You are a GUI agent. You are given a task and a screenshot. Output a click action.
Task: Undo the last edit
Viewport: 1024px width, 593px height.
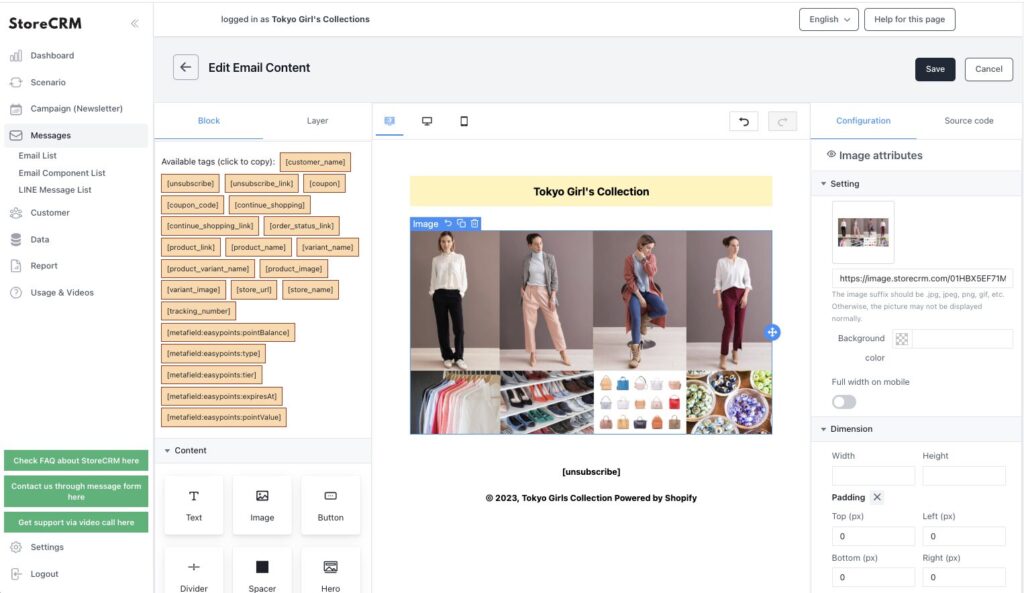pyautogui.click(x=743, y=121)
